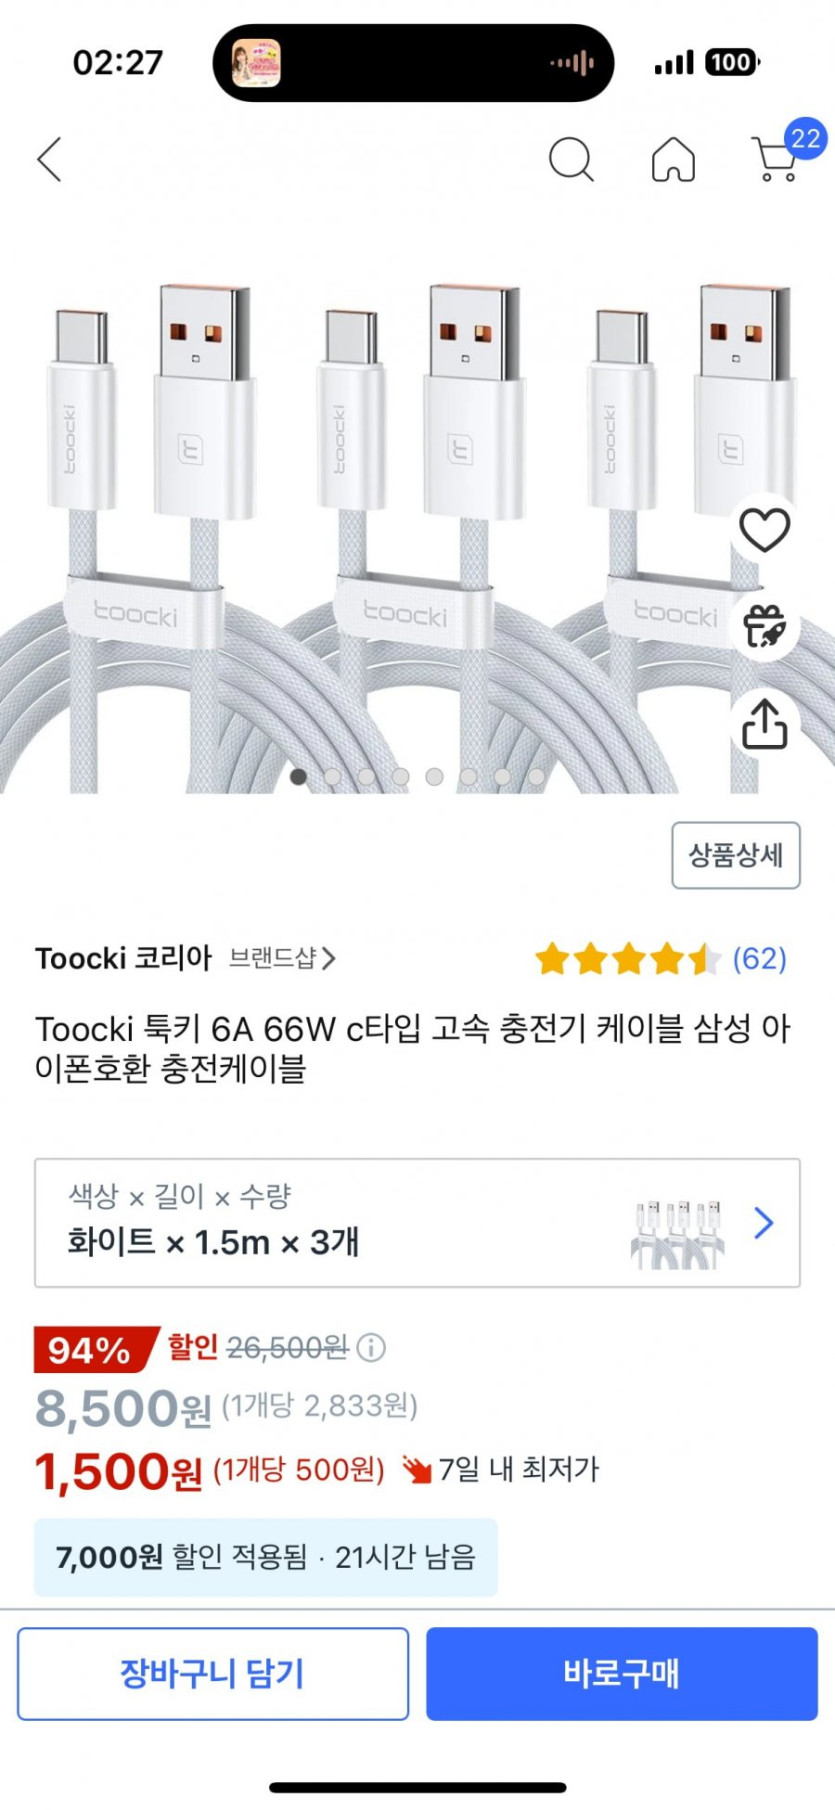Add to cart with 장바구니 담기

tap(213, 1673)
